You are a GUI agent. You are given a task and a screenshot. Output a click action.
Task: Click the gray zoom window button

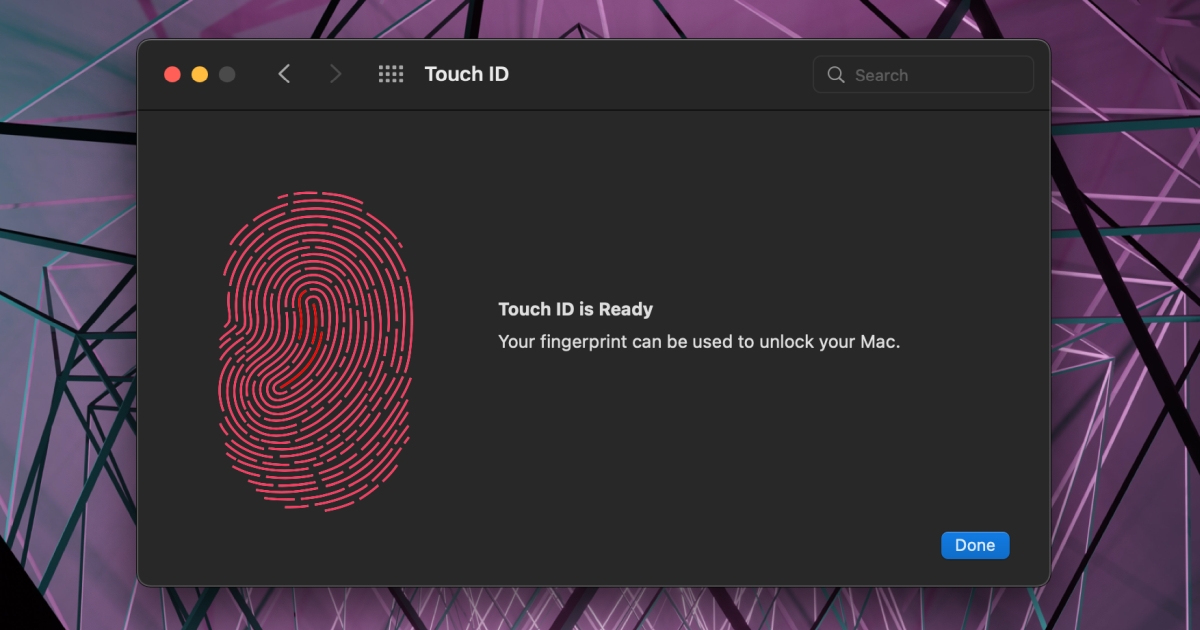[227, 74]
